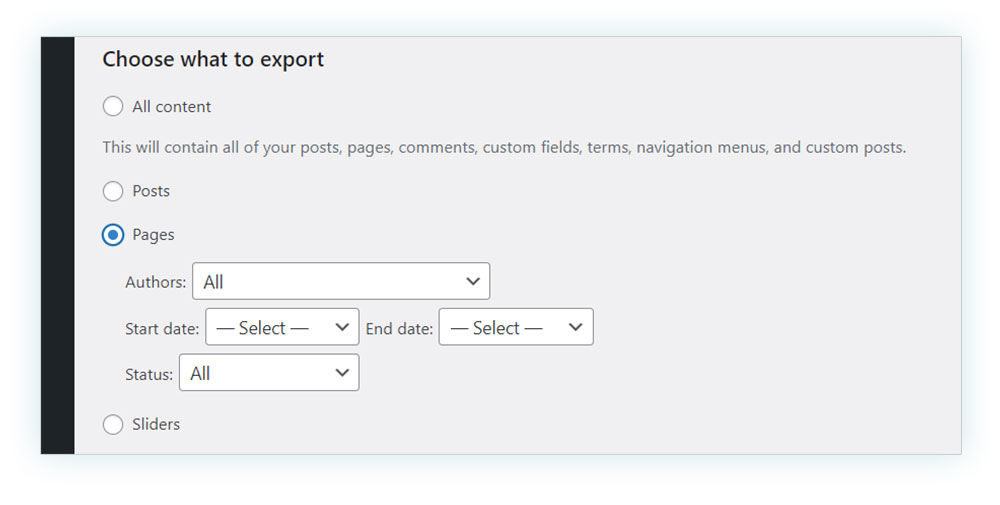The image size is (1000, 505).
Task: Click the "Authors:" field label
Action: click(x=156, y=282)
